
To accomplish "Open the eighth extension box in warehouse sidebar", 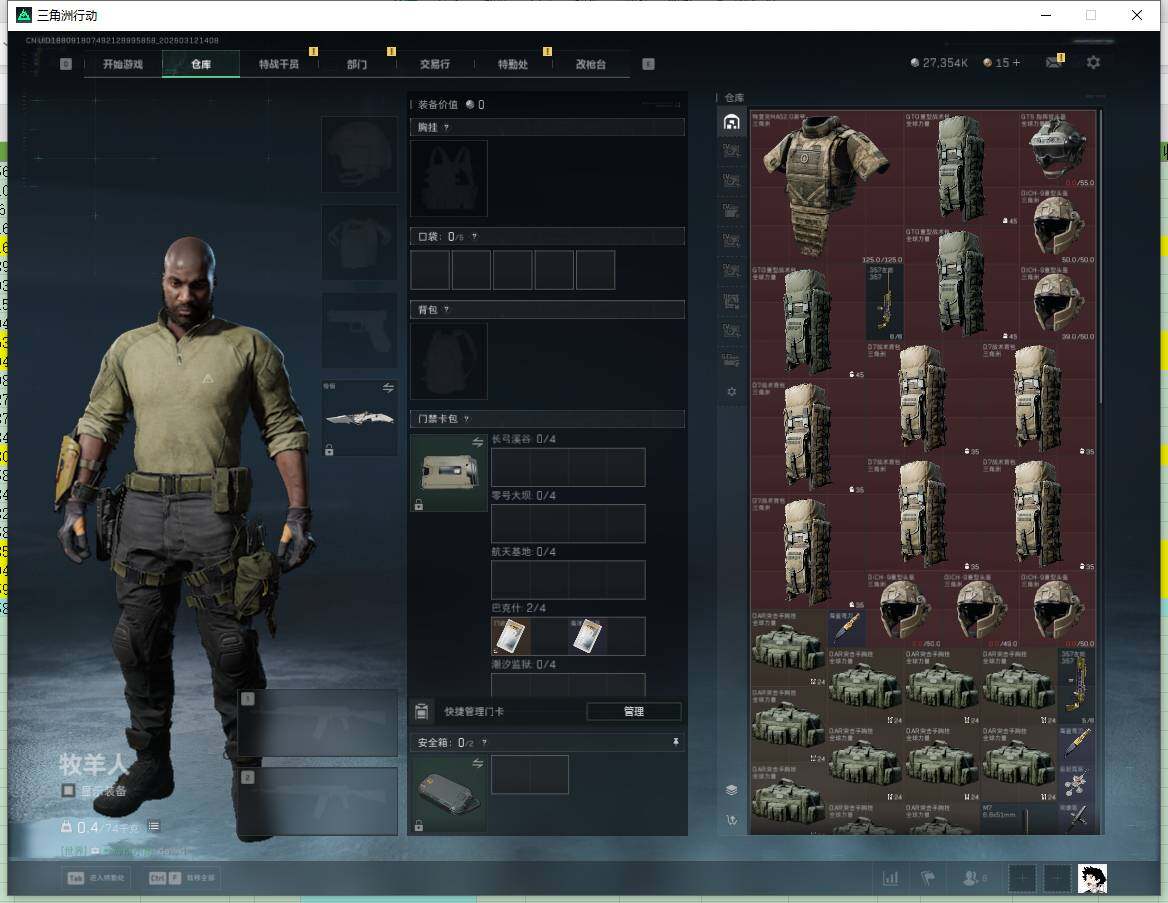I will tap(731, 361).
